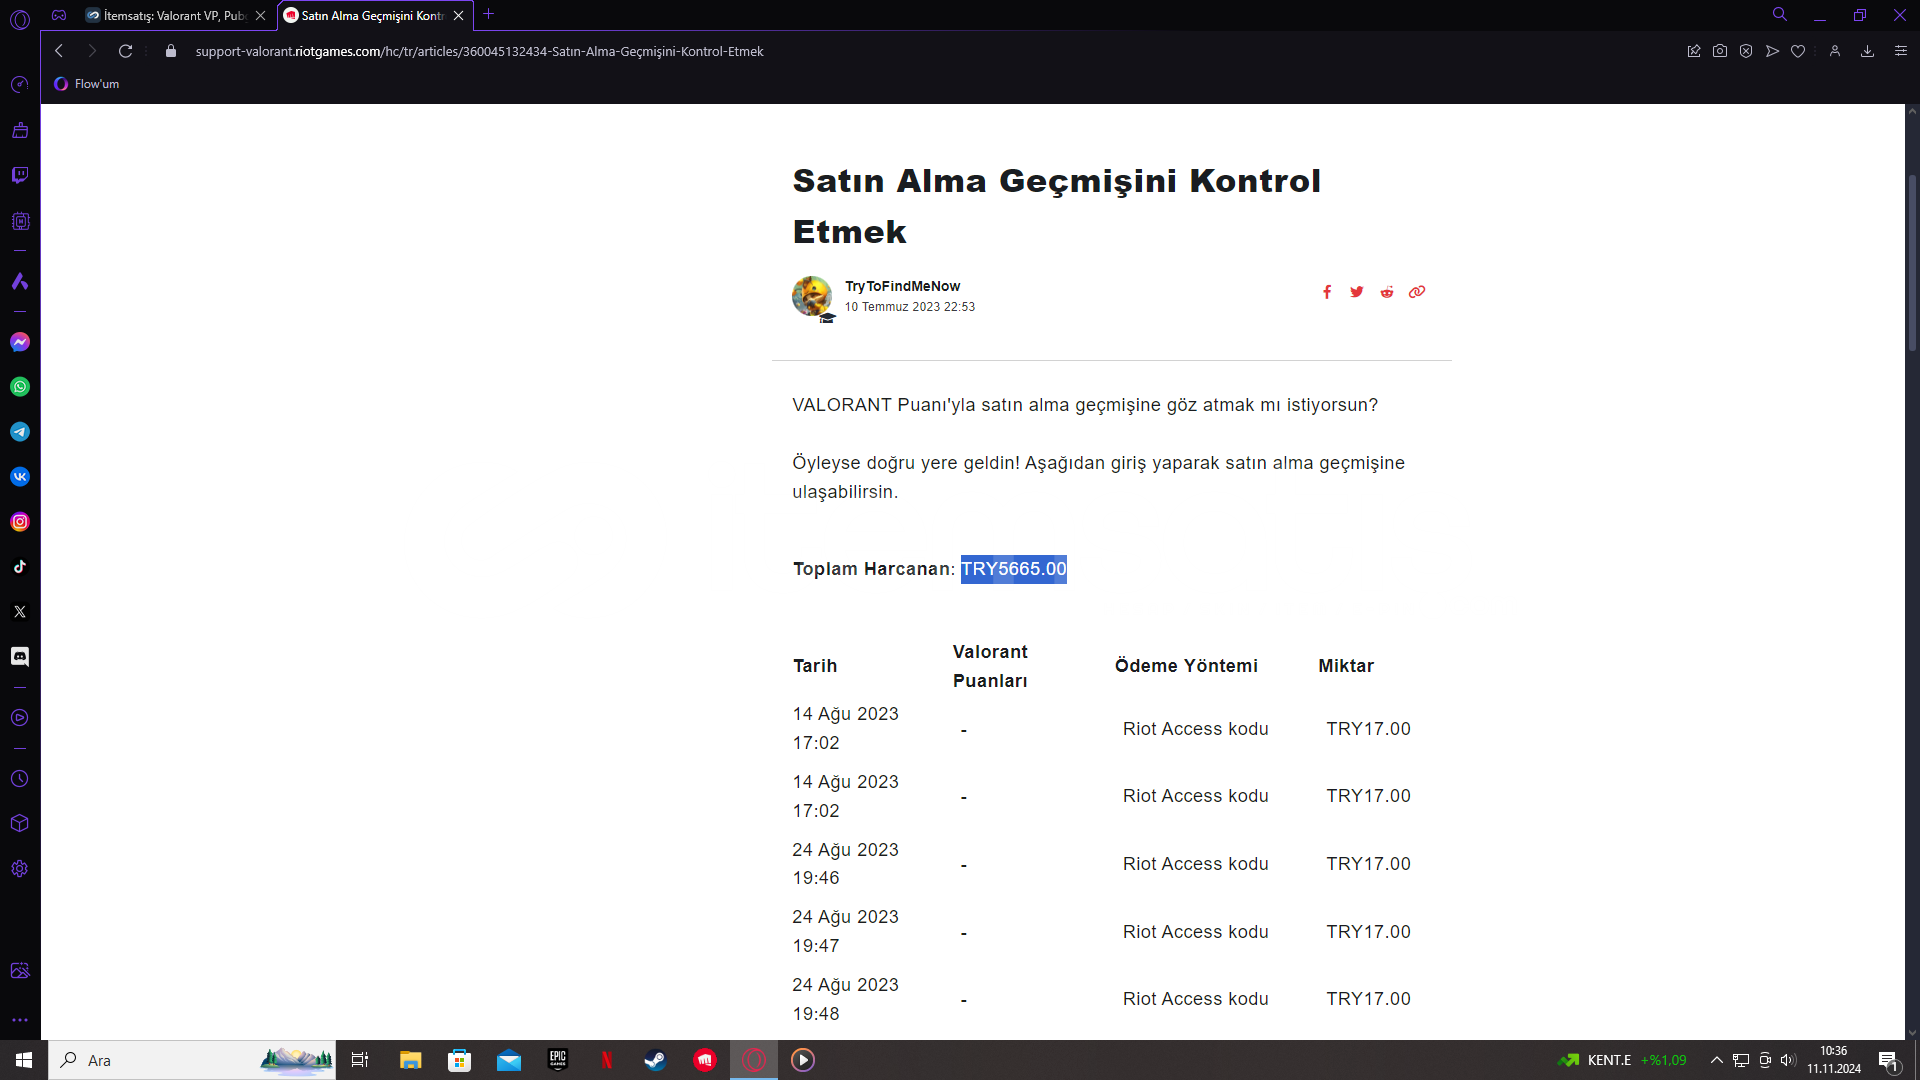Image resolution: width=1920 pixels, height=1080 pixels.
Task: Open a new browser tab
Action: pos(489,14)
